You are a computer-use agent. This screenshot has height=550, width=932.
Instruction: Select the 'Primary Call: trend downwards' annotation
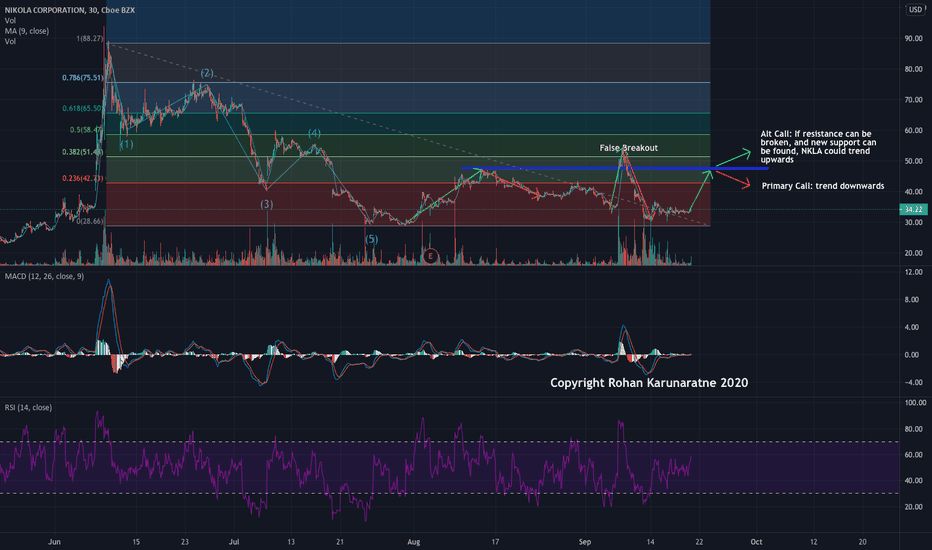click(x=823, y=186)
